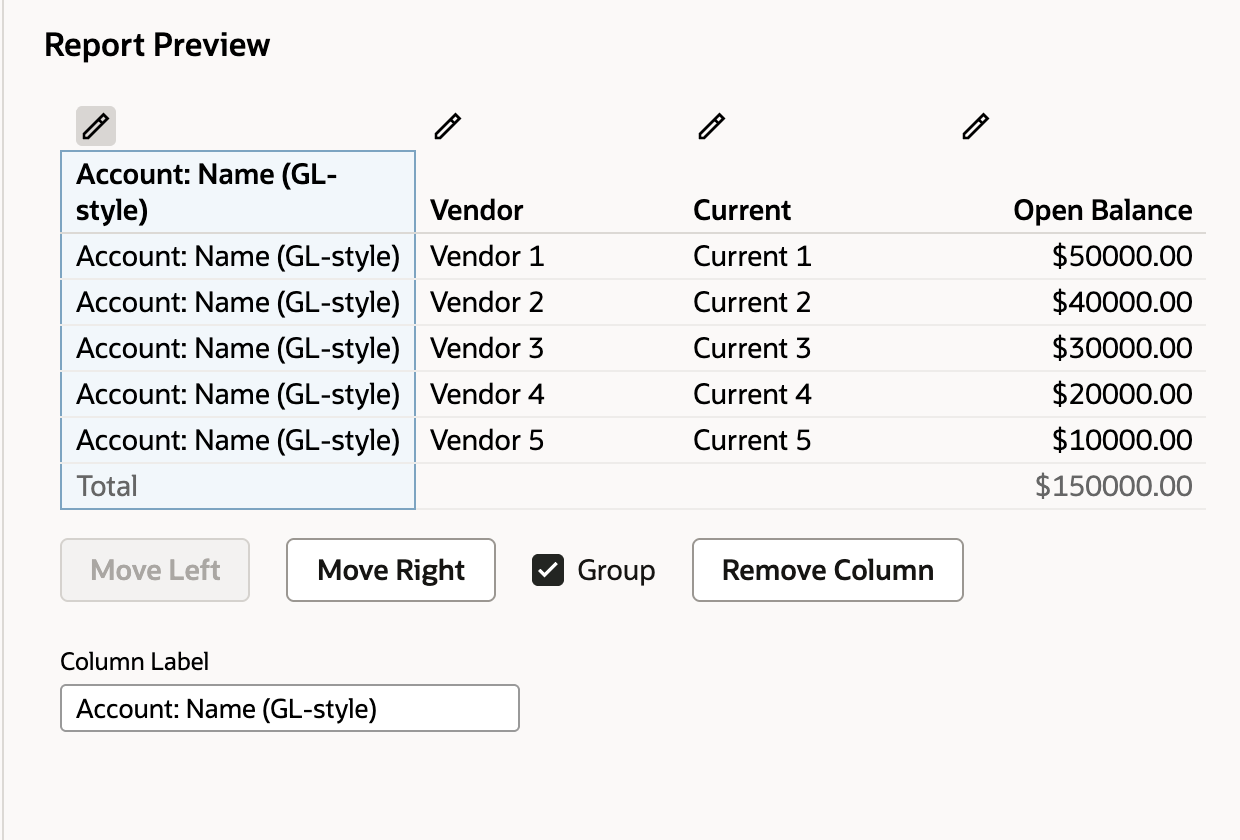Select the Open Balance column header

[1103, 210]
